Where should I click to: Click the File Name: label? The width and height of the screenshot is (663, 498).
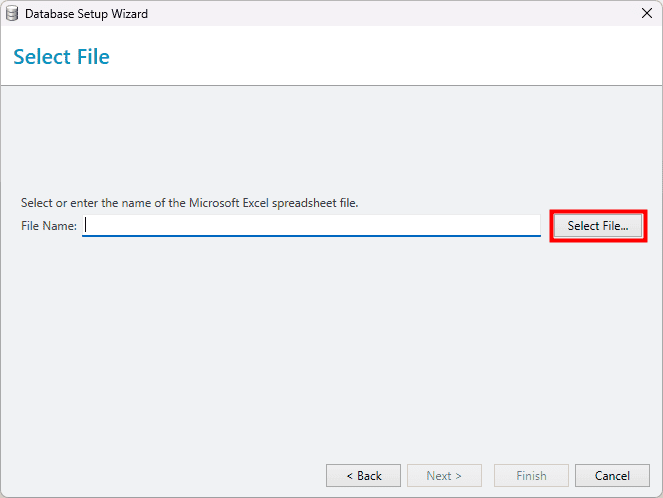pyautogui.click(x=49, y=226)
